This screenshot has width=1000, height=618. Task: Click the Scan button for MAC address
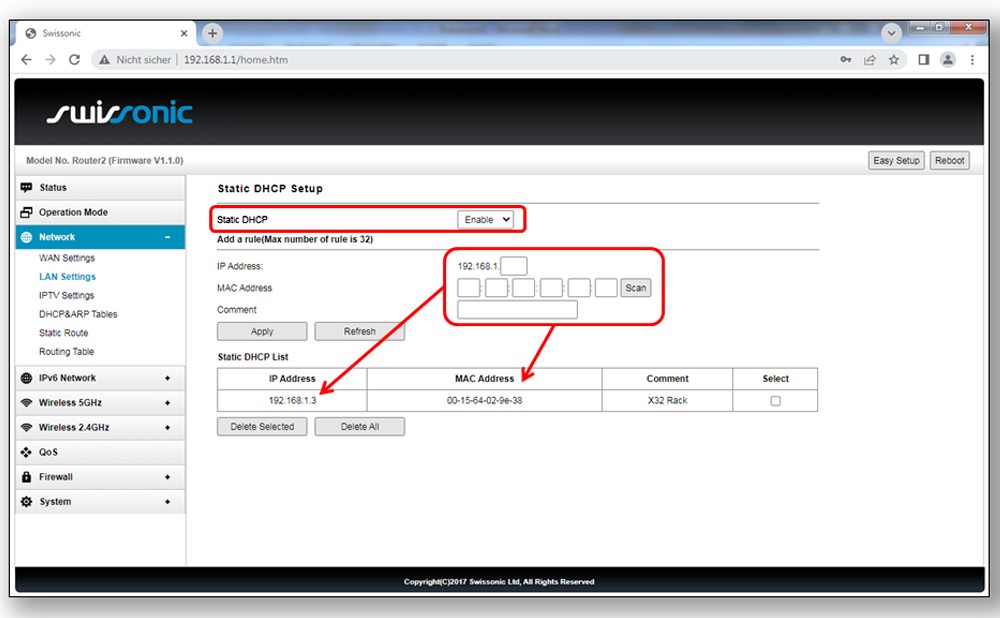(x=635, y=288)
